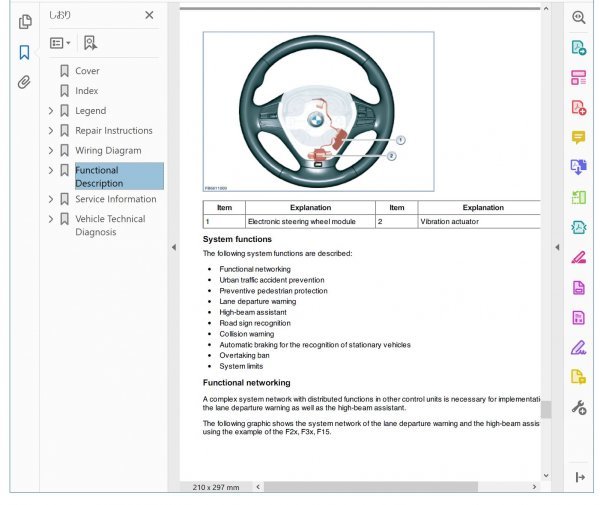Open the Export PDF tool icon
Screen dimensions: 600x505
point(579,47)
